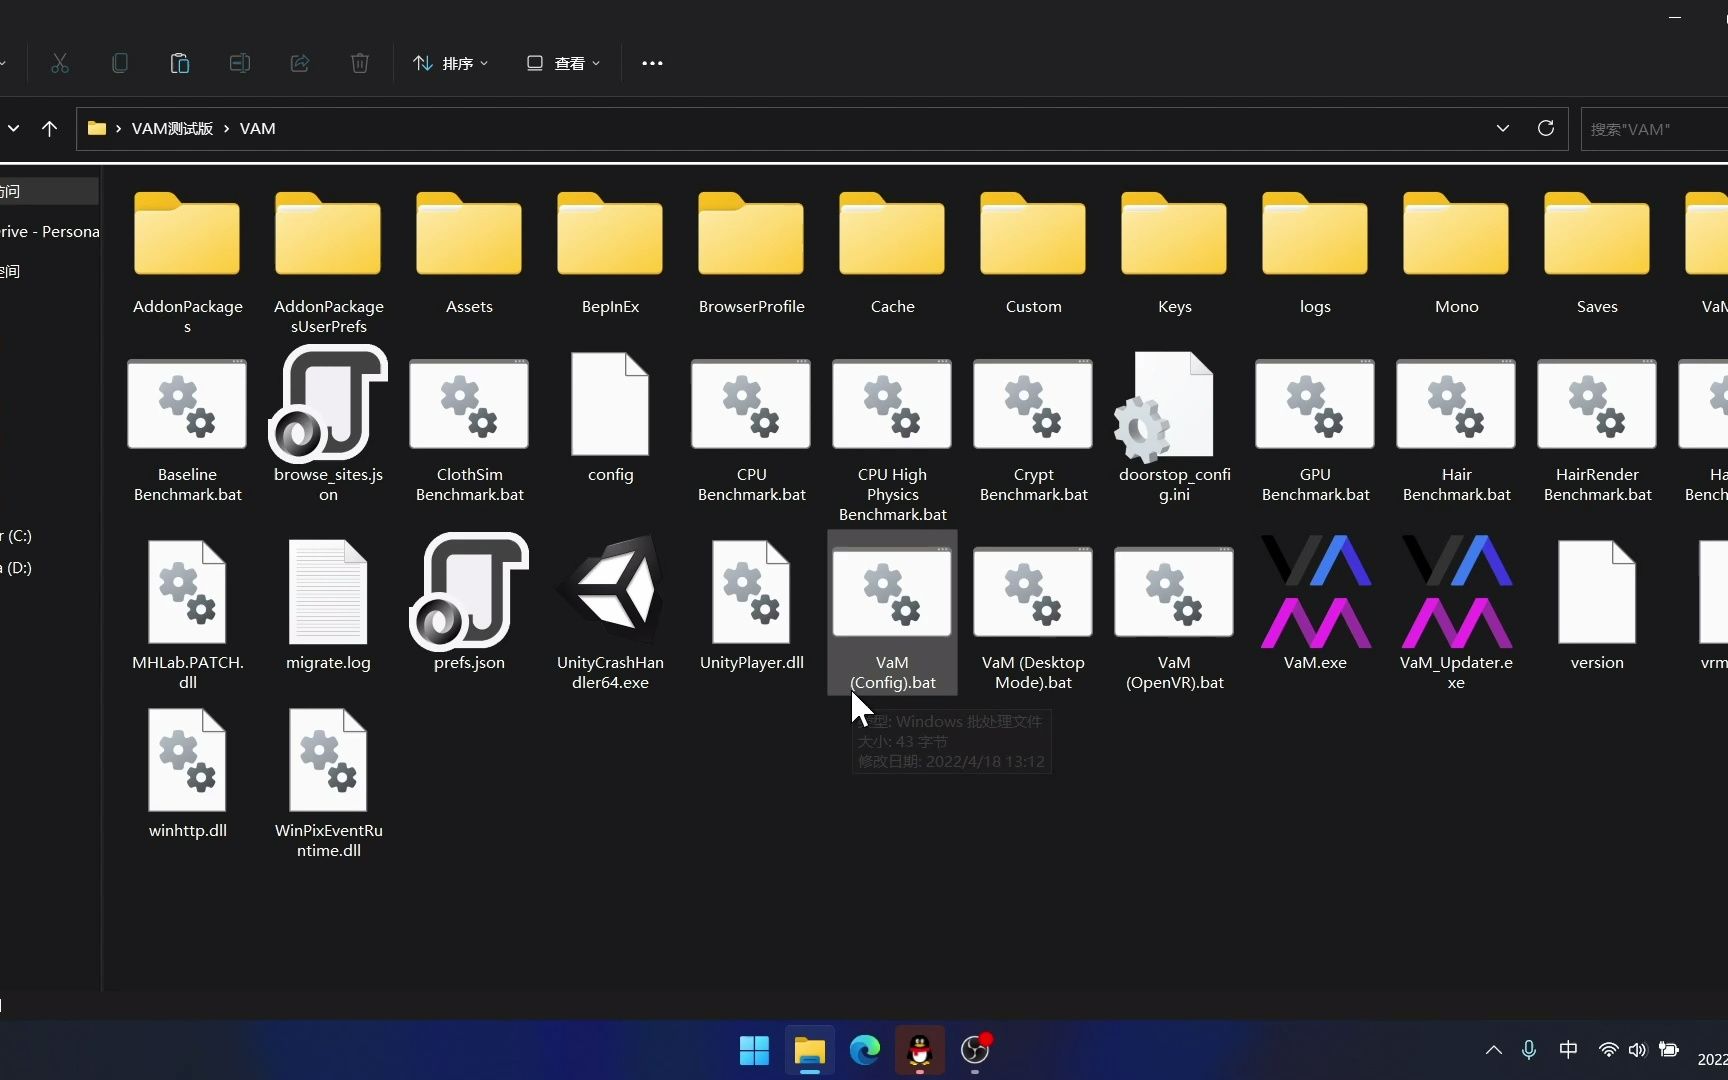The height and width of the screenshot is (1080, 1728).
Task: Open QQ penguin app in taskbar
Action: [919, 1050]
